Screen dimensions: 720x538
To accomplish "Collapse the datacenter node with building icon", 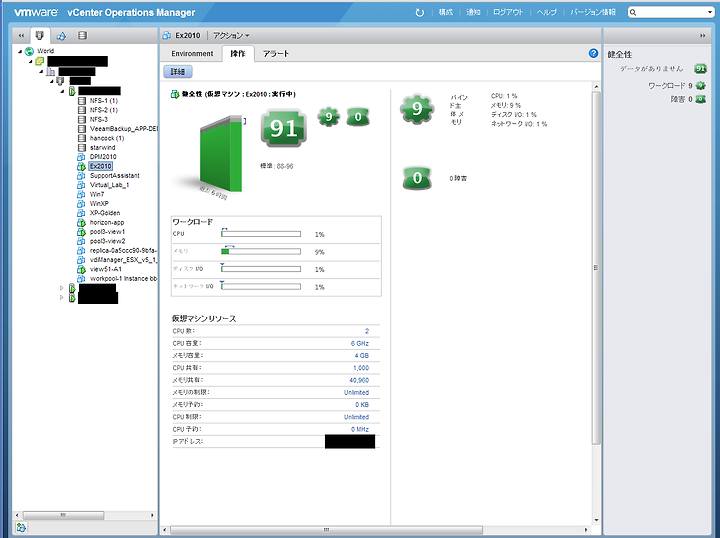I will click(41, 72).
